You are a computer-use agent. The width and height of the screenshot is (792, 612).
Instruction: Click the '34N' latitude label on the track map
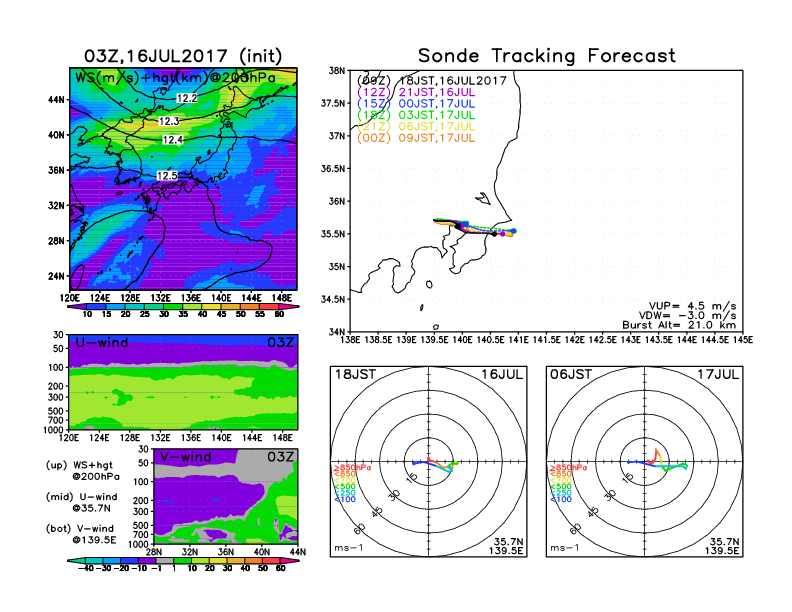click(x=336, y=332)
